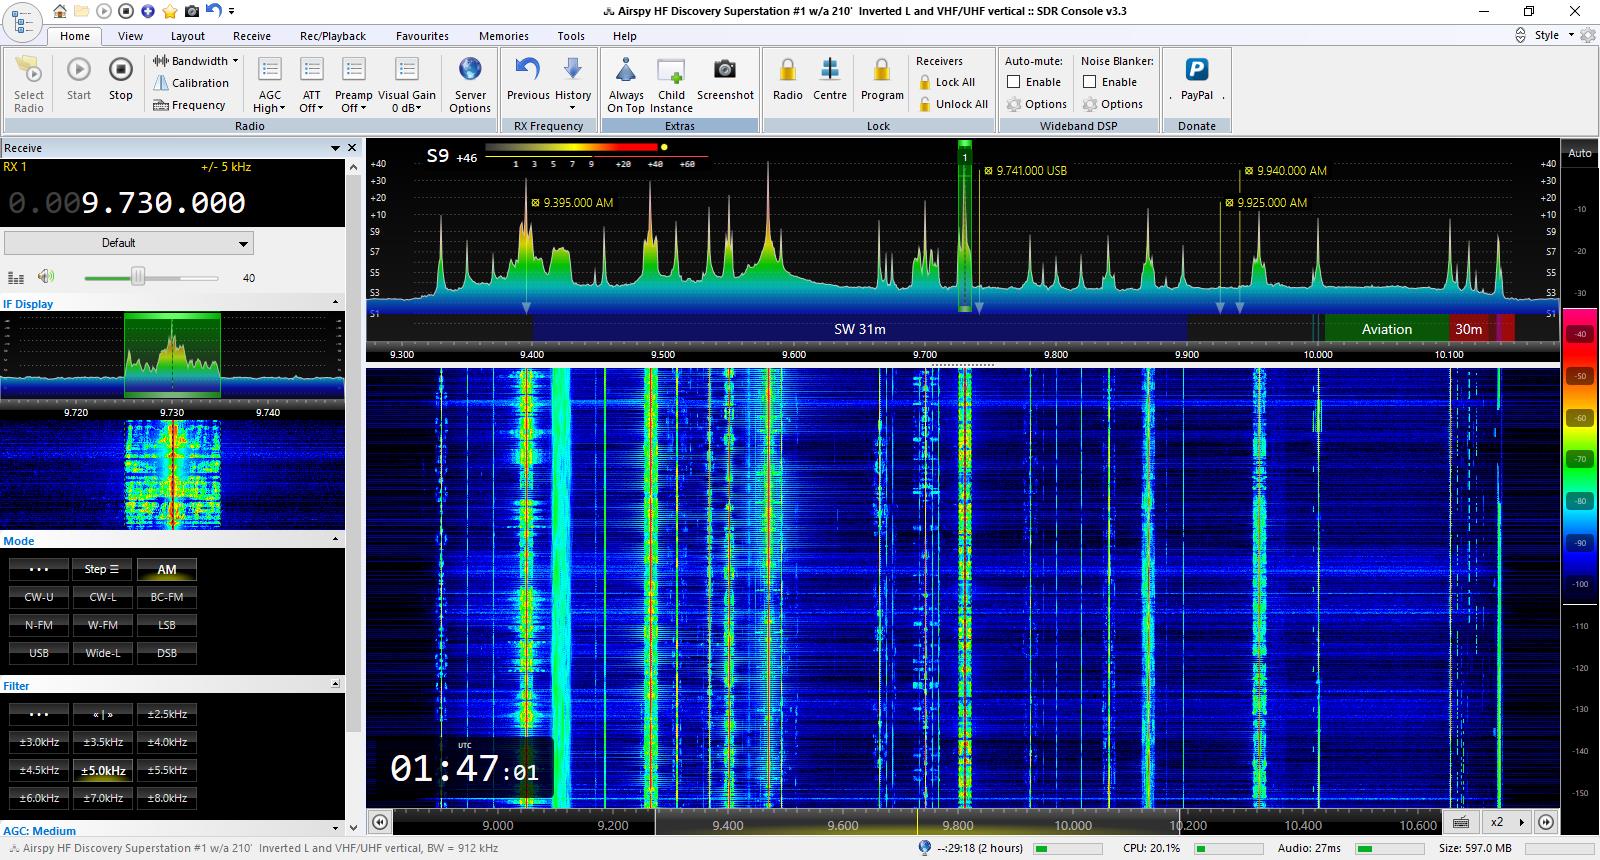The width and height of the screenshot is (1600, 860).
Task: Click the Stop radio icon
Action: coord(120,71)
